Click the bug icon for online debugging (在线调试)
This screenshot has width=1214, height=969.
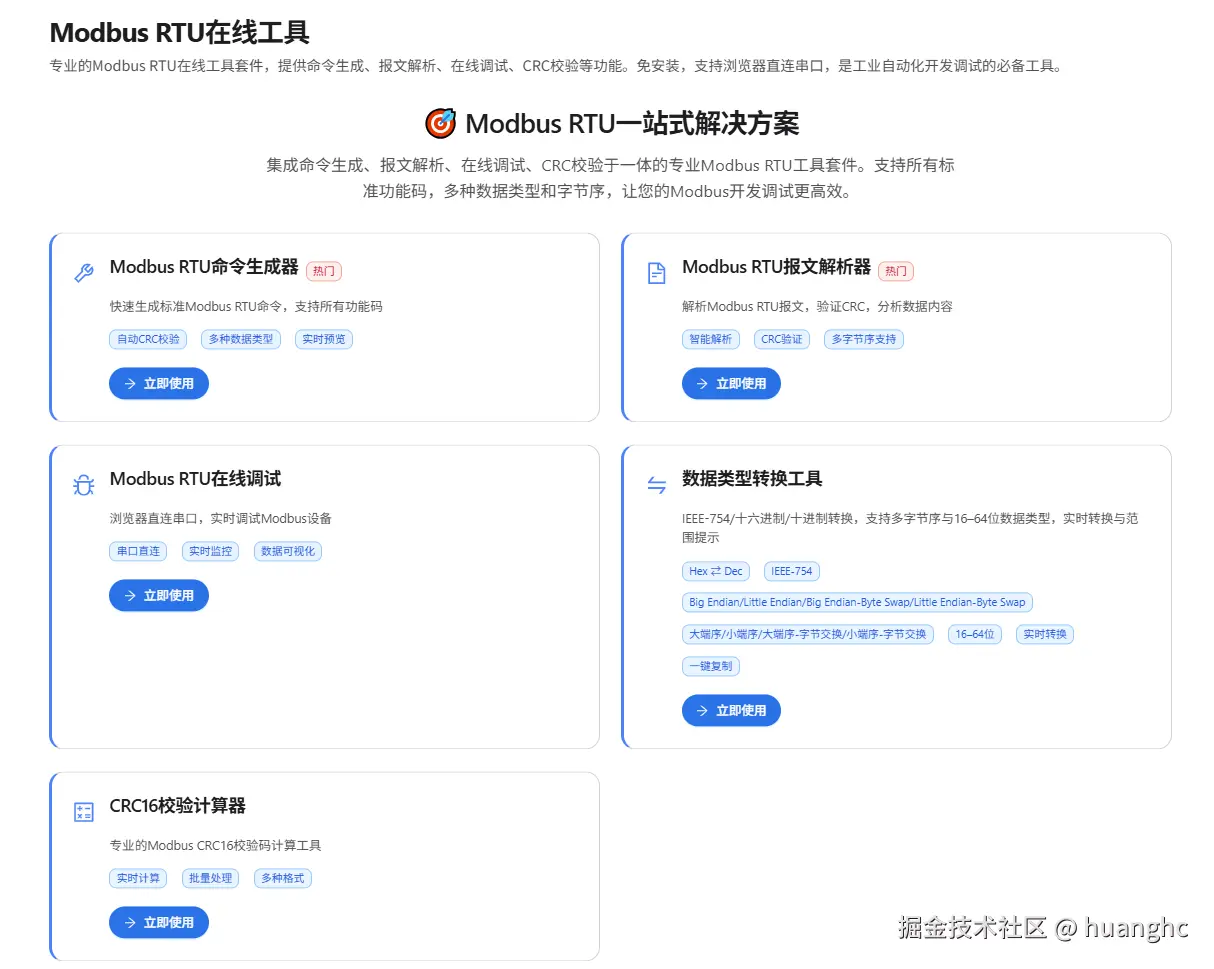click(x=84, y=485)
